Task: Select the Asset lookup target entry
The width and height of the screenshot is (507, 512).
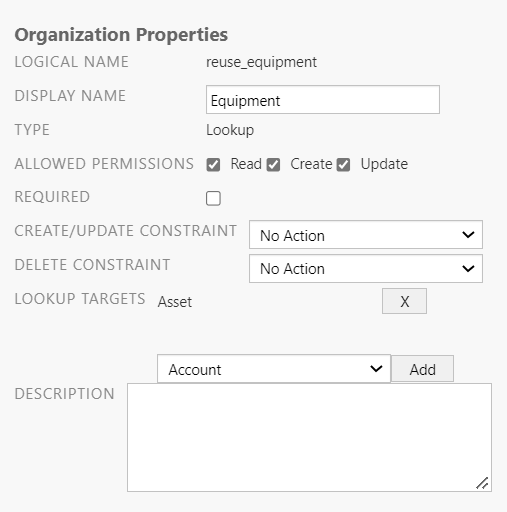Action: (x=175, y=302)
